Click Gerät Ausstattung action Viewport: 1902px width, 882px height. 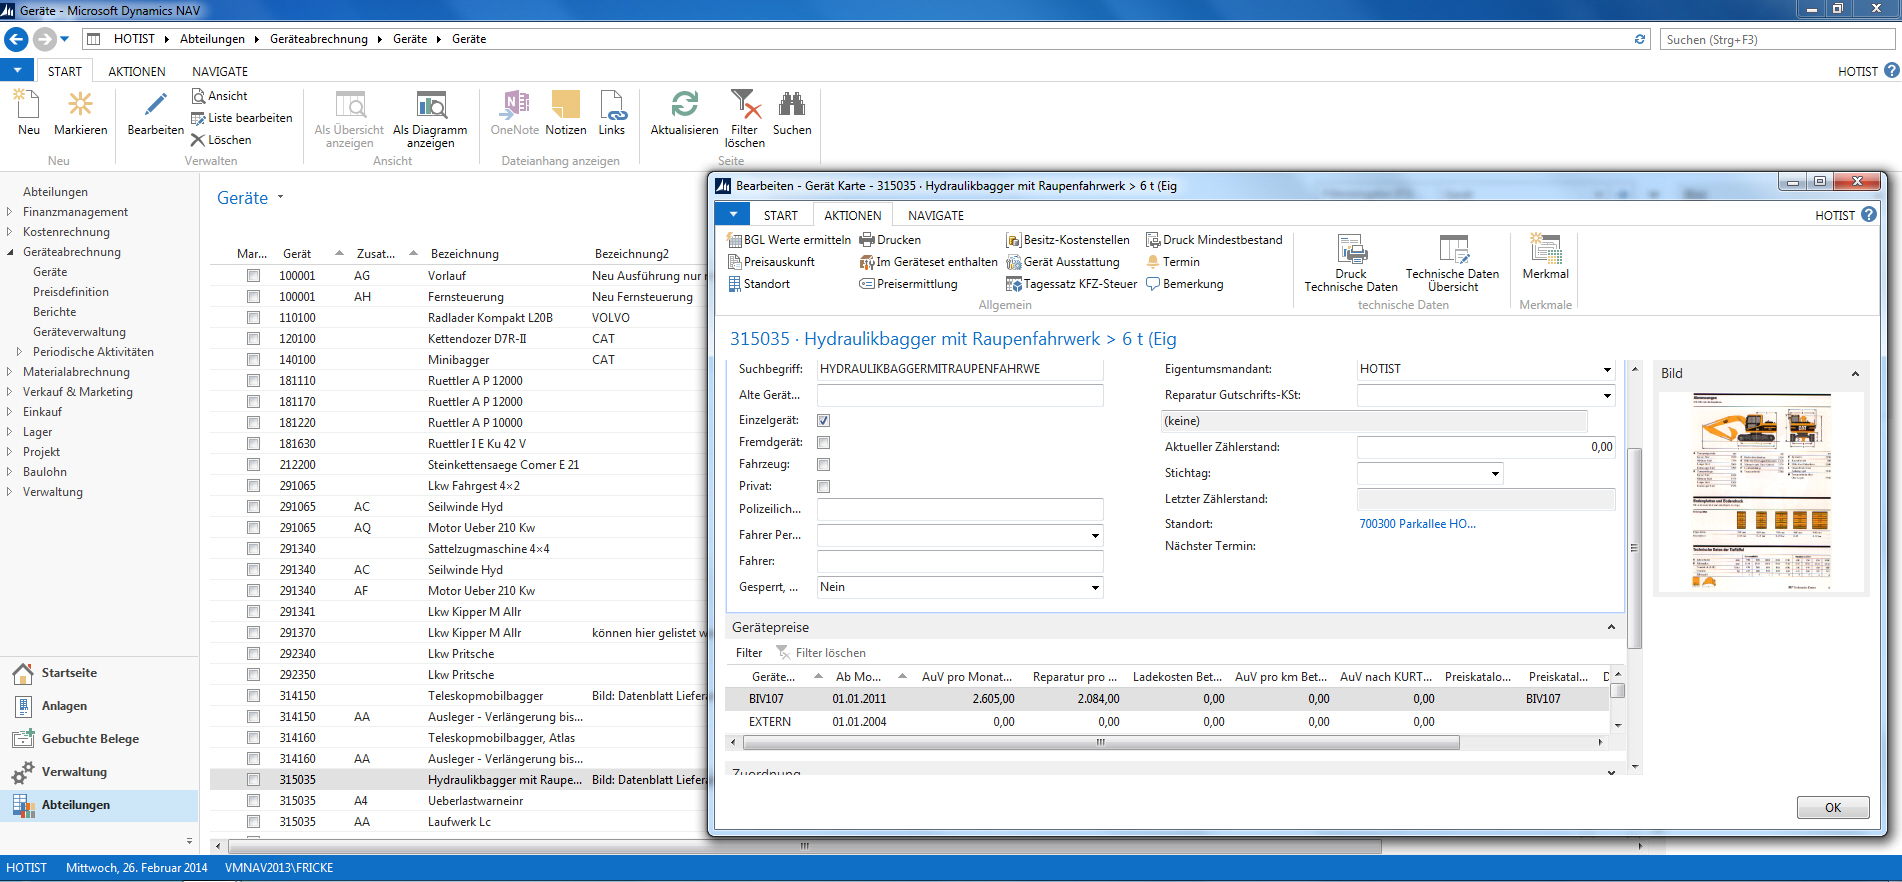pyautogui.click(x=1063, y=262)
